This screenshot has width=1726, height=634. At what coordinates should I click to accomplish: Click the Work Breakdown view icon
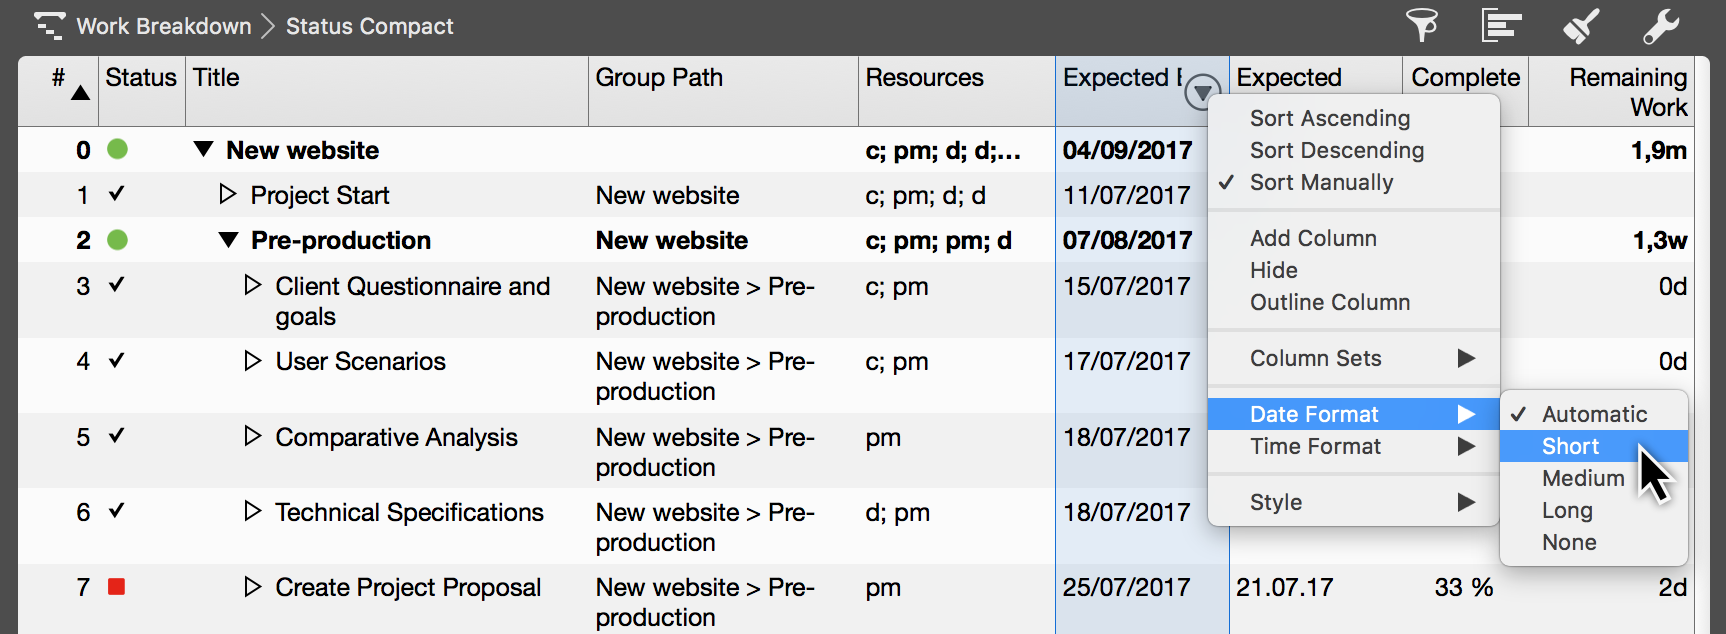(49, 26)
